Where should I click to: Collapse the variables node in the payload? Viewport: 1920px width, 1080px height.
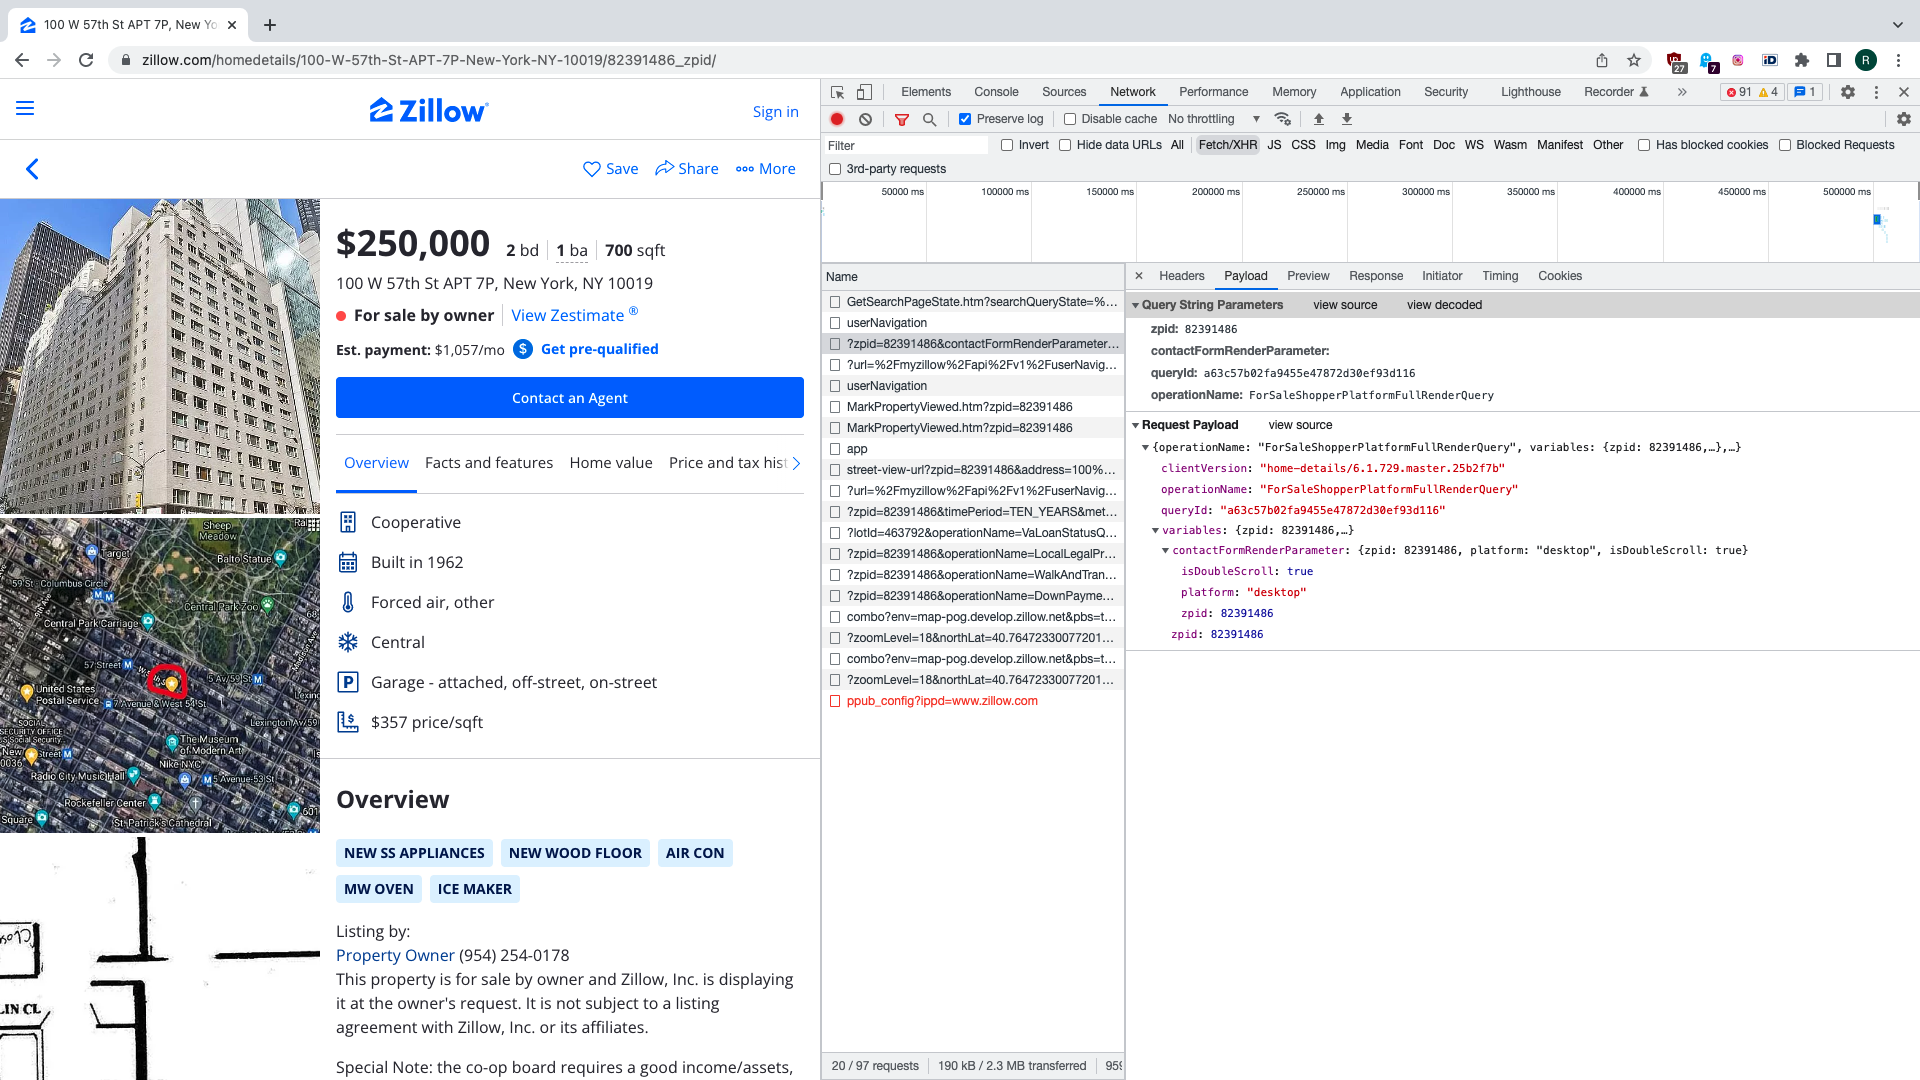pyautogui.click(x=1156, y=531)
